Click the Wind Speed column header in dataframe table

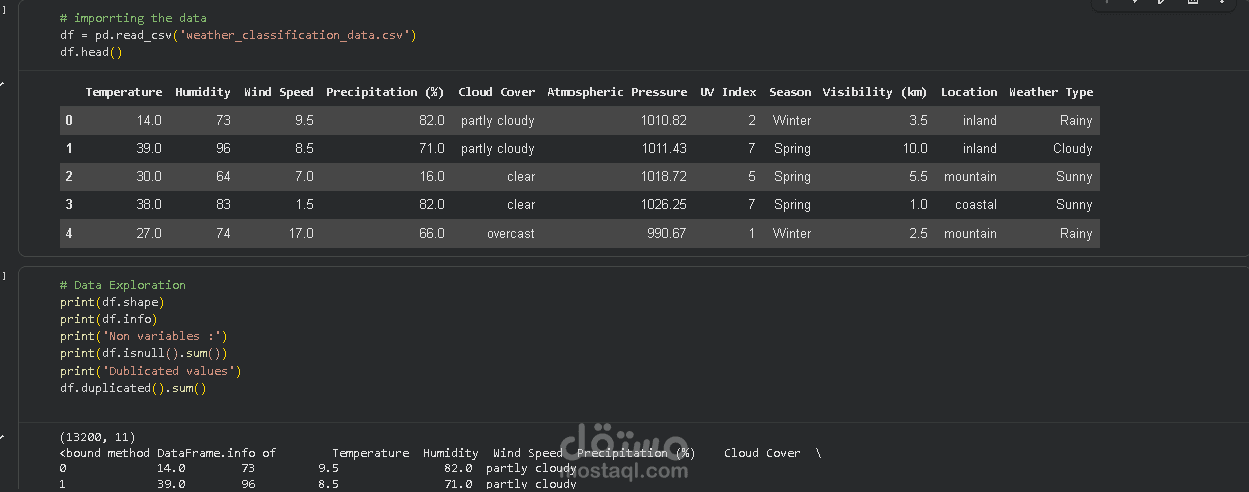[279, 92]
